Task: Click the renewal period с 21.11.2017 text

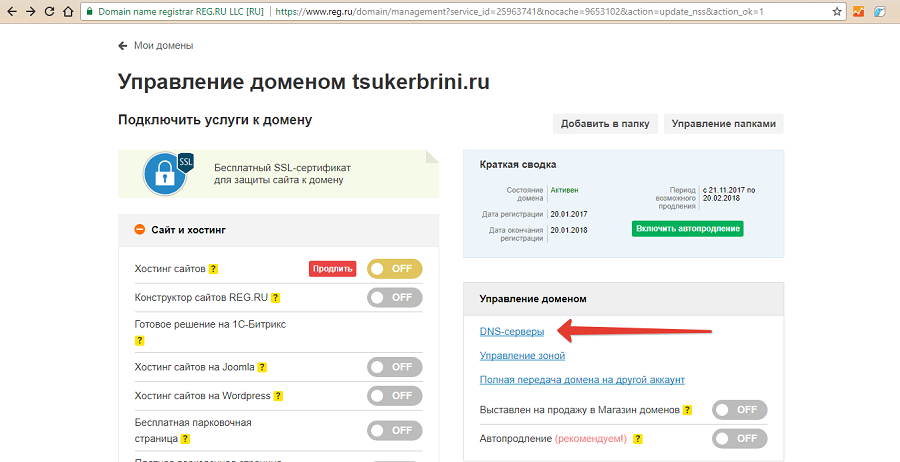Action: [x=729, y=194]
